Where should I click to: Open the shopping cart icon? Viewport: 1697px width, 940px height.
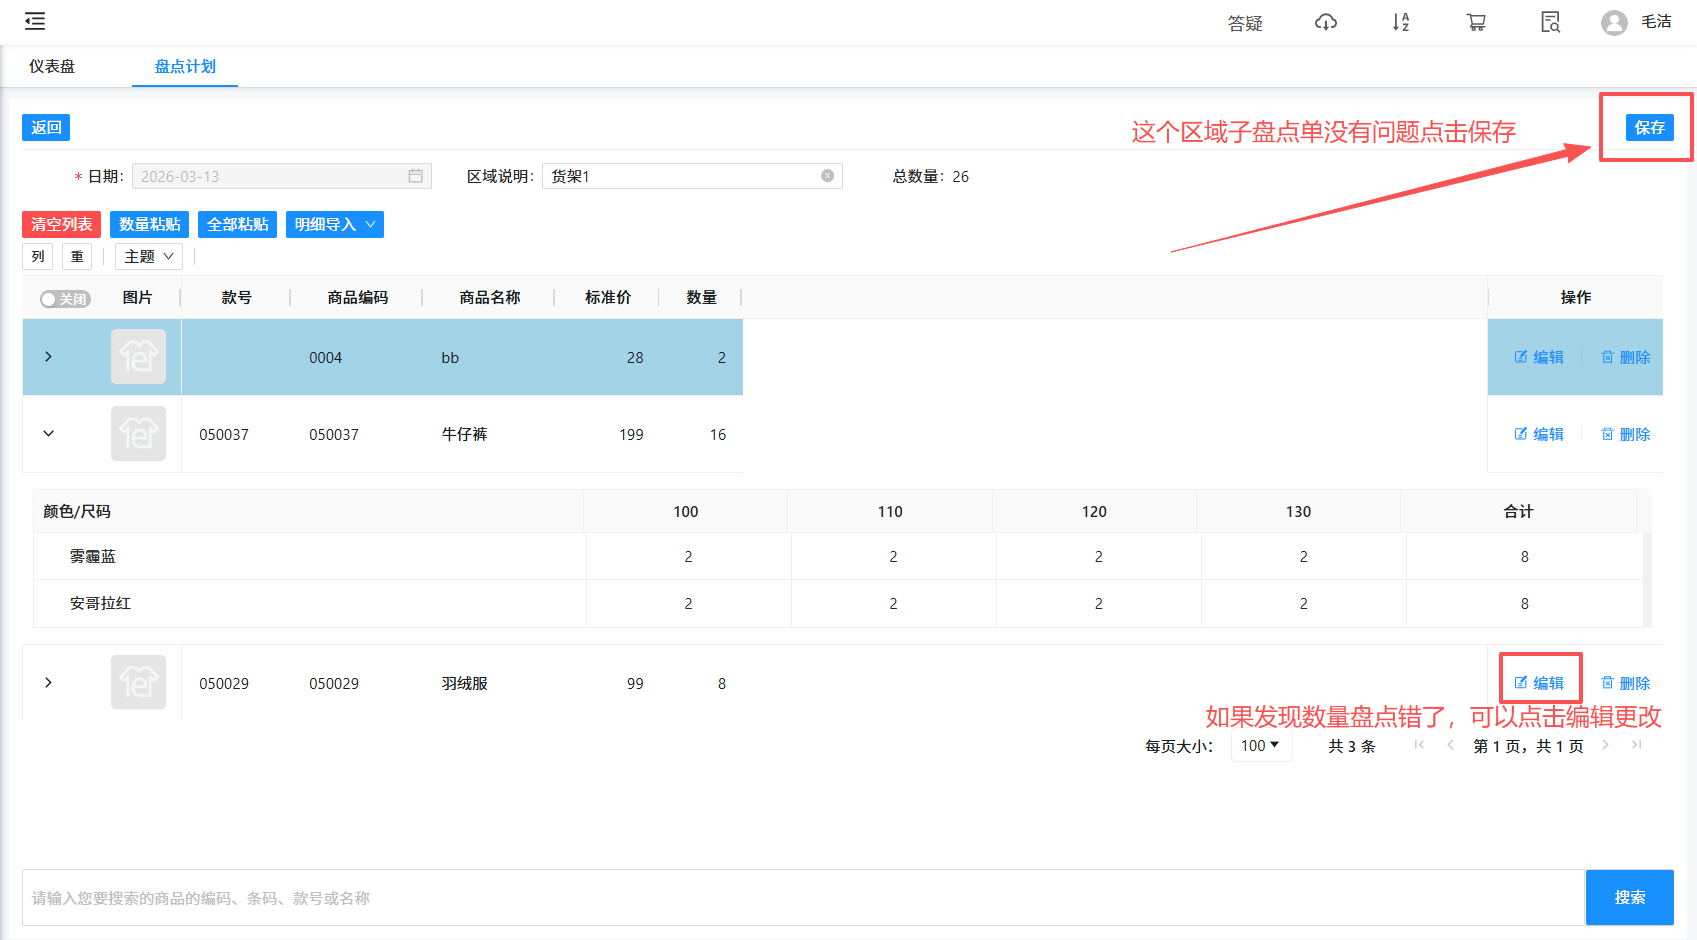coord(1476,22)
